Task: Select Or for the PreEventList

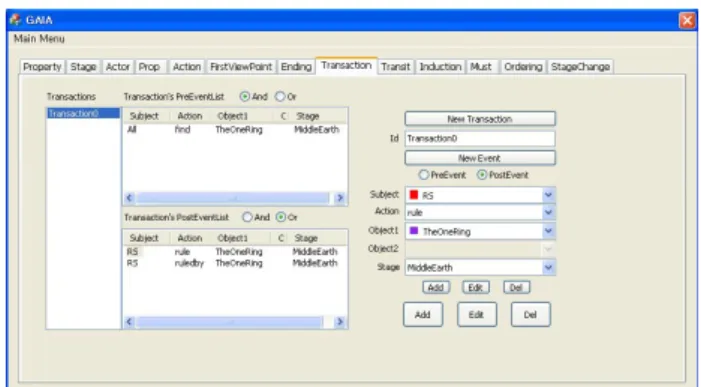Action: pyautogui.click(x=280, y=97)
